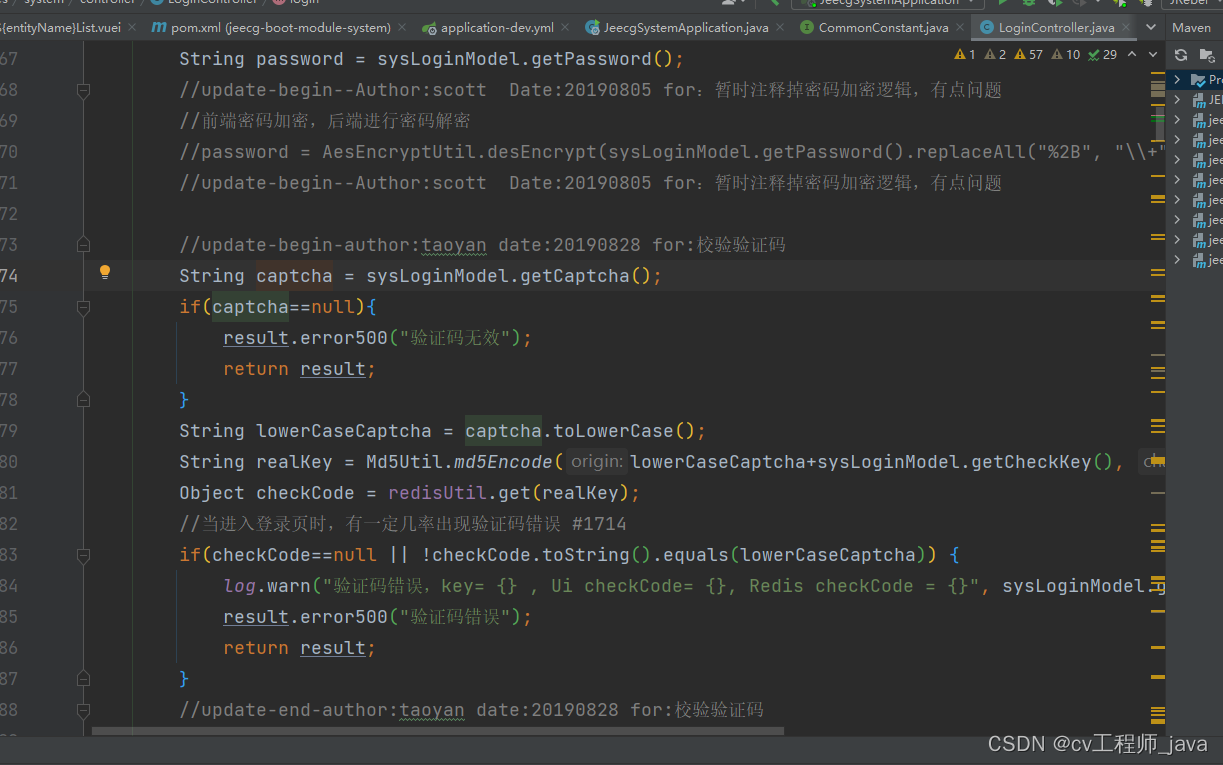Close the ${entityName}List.vuei tab
The height and width of the screenshot is (765, 1223).
point(131,28)
